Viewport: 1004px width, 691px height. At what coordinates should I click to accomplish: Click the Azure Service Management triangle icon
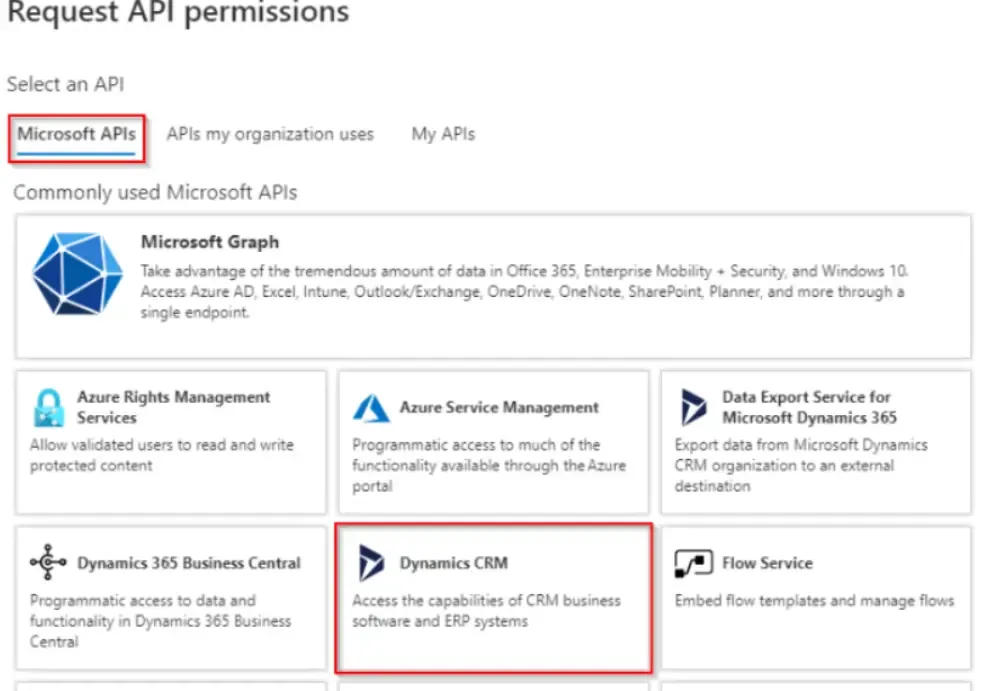coord(371,408)
